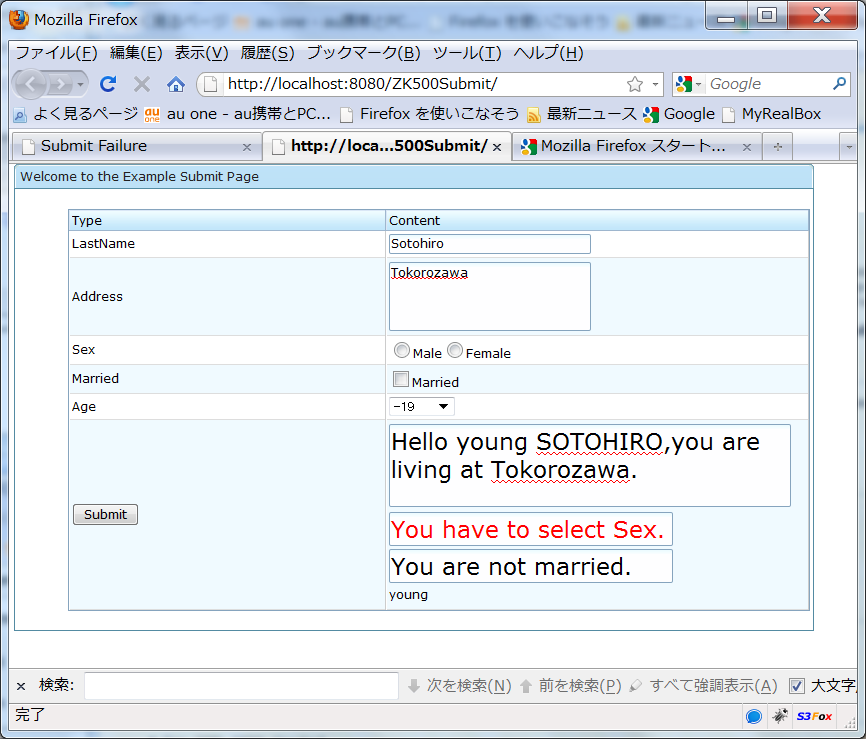Click the blue globe status bar icon
Screen dimensions: 866x739
754,716
